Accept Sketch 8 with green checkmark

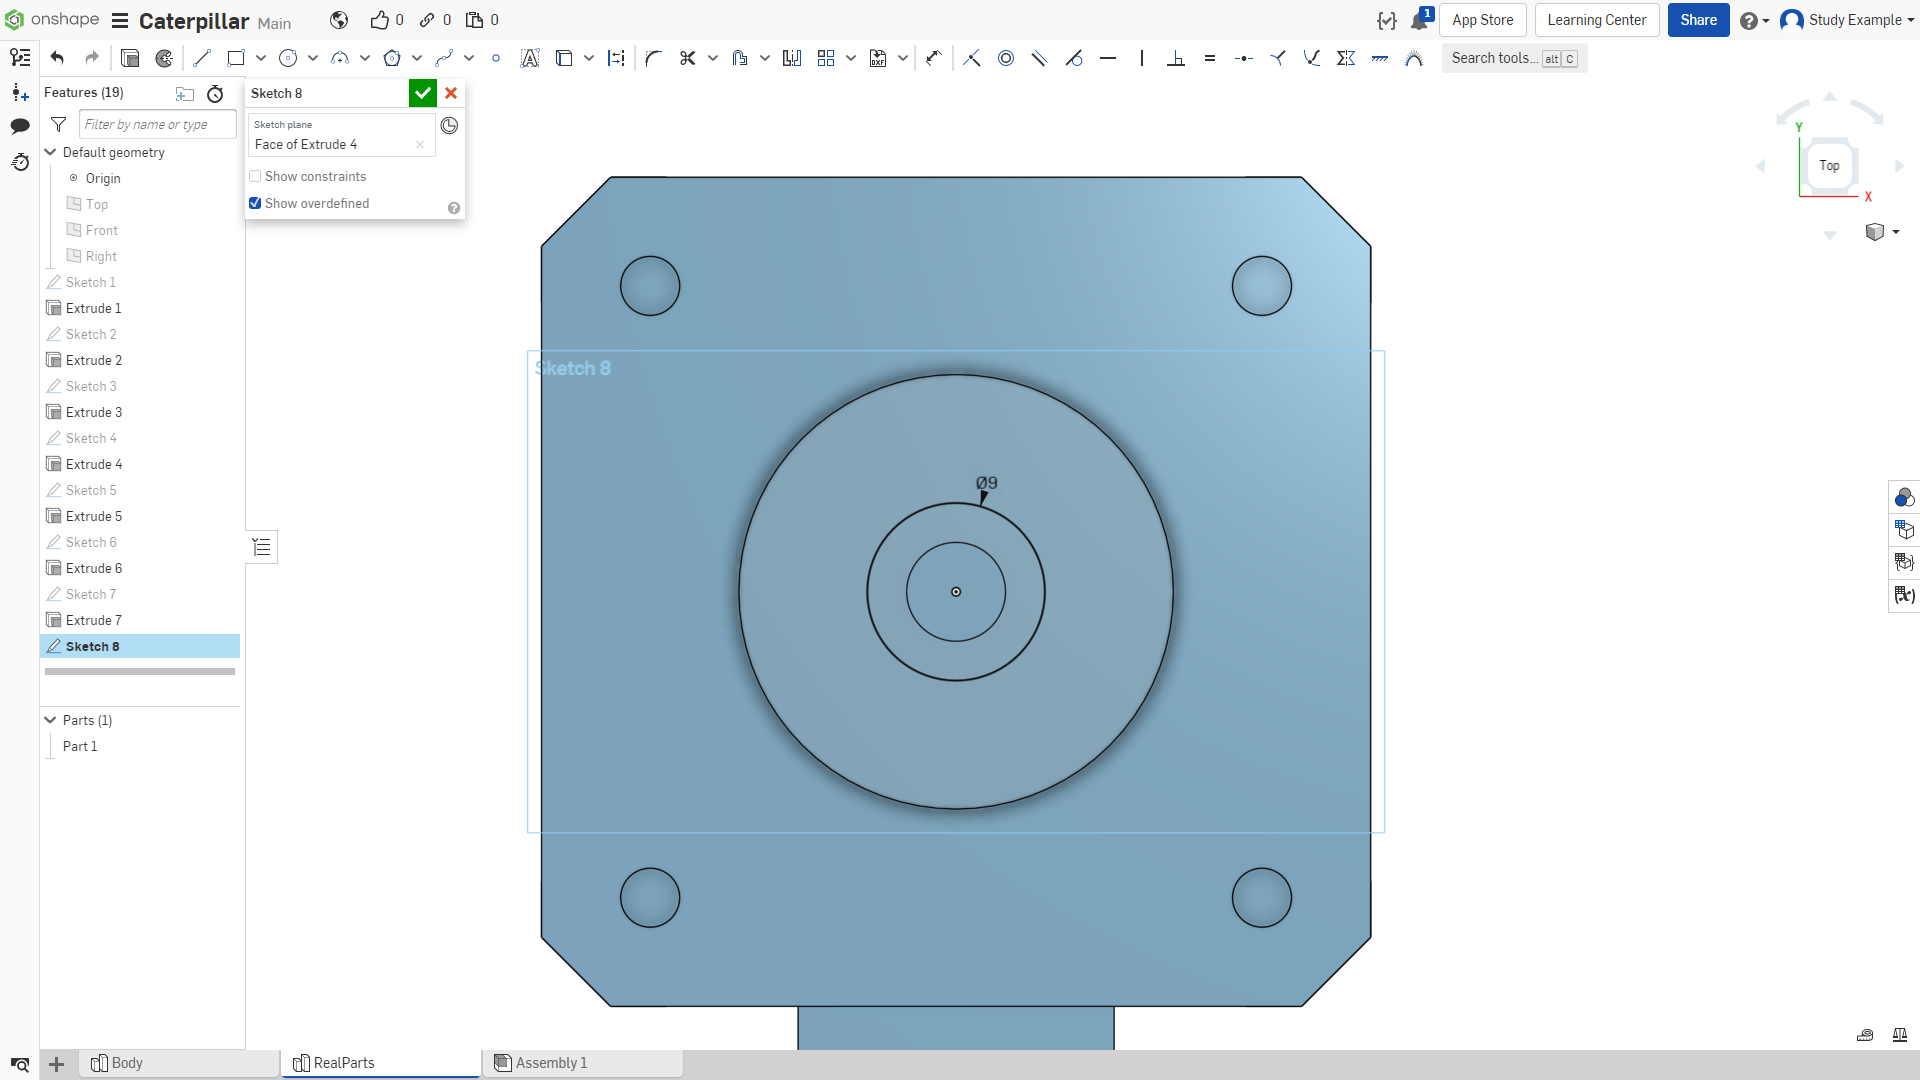pyautogui.click(x=423, y=93)
